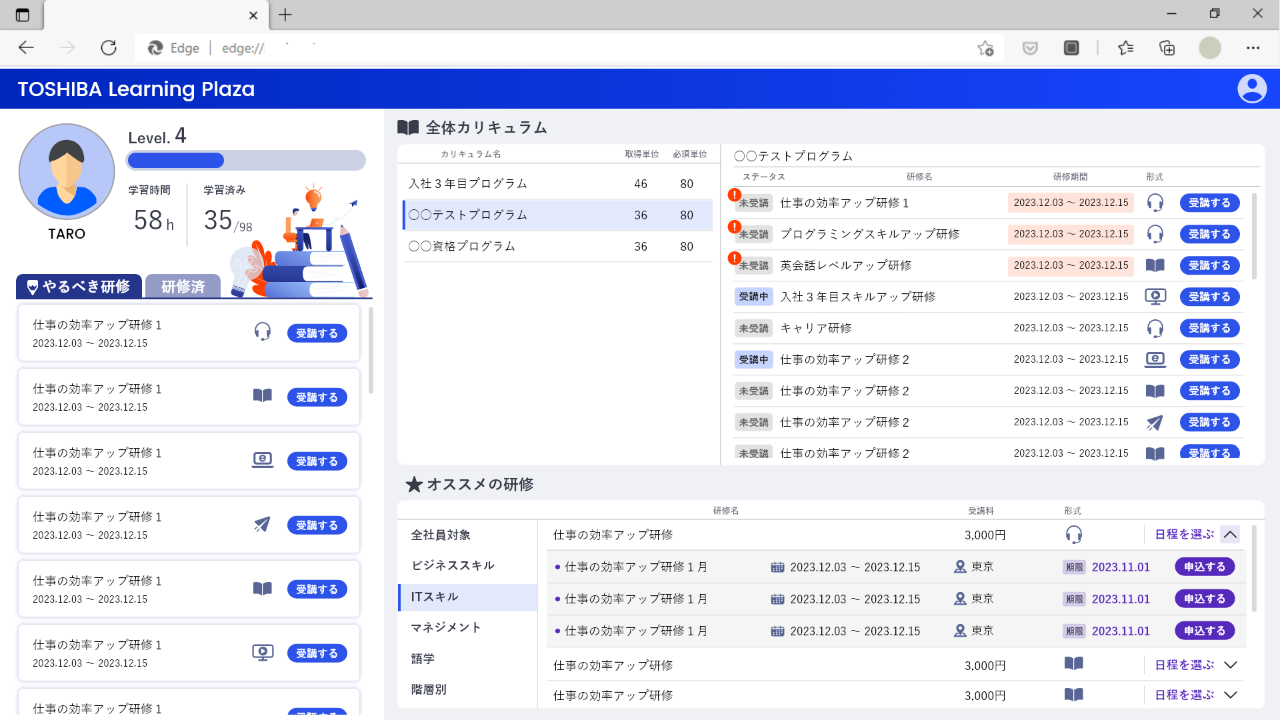Click the red alert icon beside 英会話レベルアップ研修
Image resolution: width=1280 pixels, height=720 pixels.
click(735, 259)
